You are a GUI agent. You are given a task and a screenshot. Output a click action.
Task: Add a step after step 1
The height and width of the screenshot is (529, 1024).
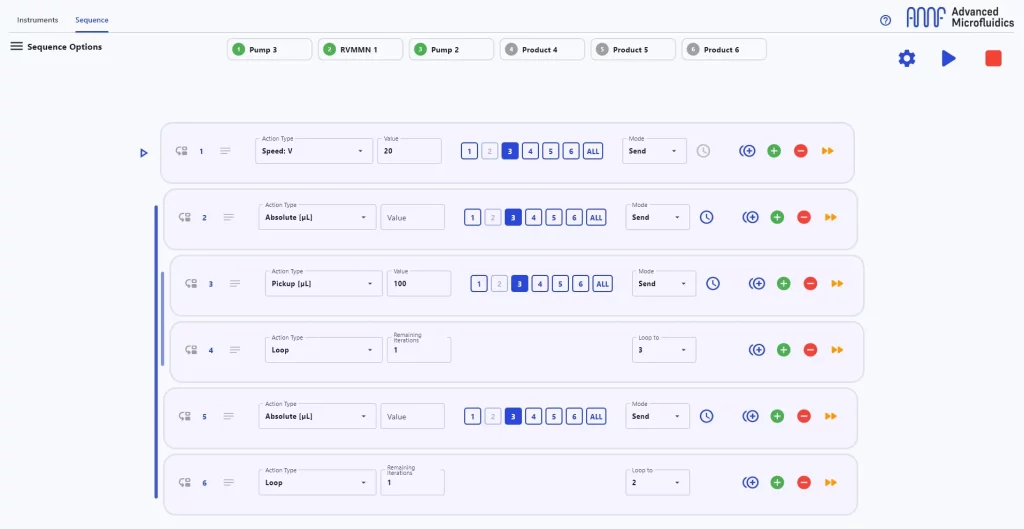[774, 151]
